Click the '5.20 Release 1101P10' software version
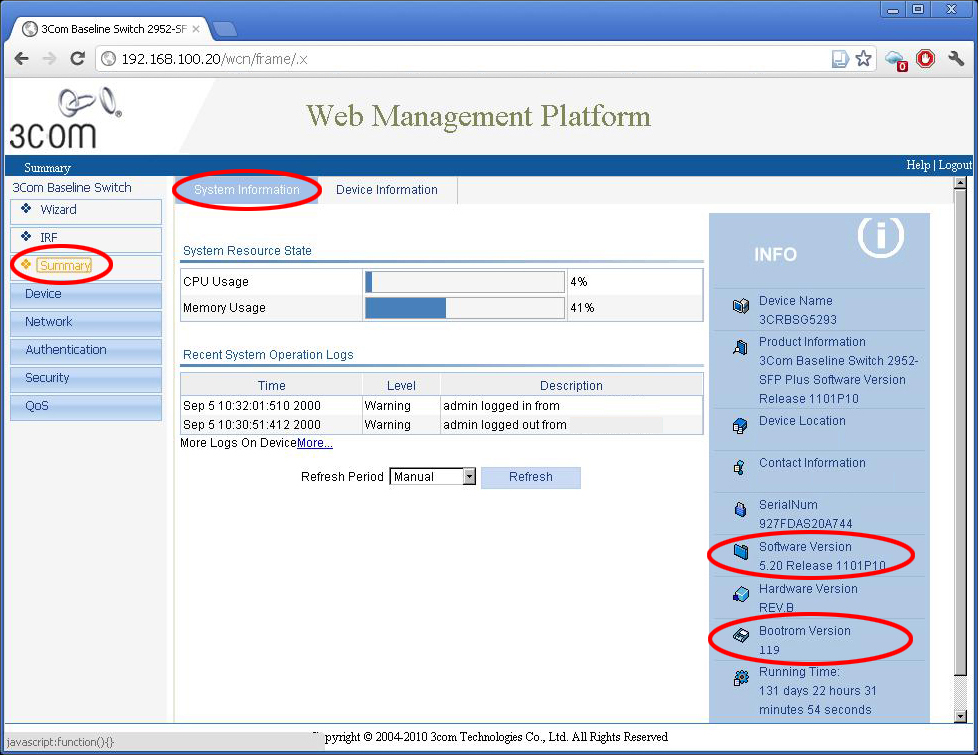978x755 pixels. coord(822,566)
